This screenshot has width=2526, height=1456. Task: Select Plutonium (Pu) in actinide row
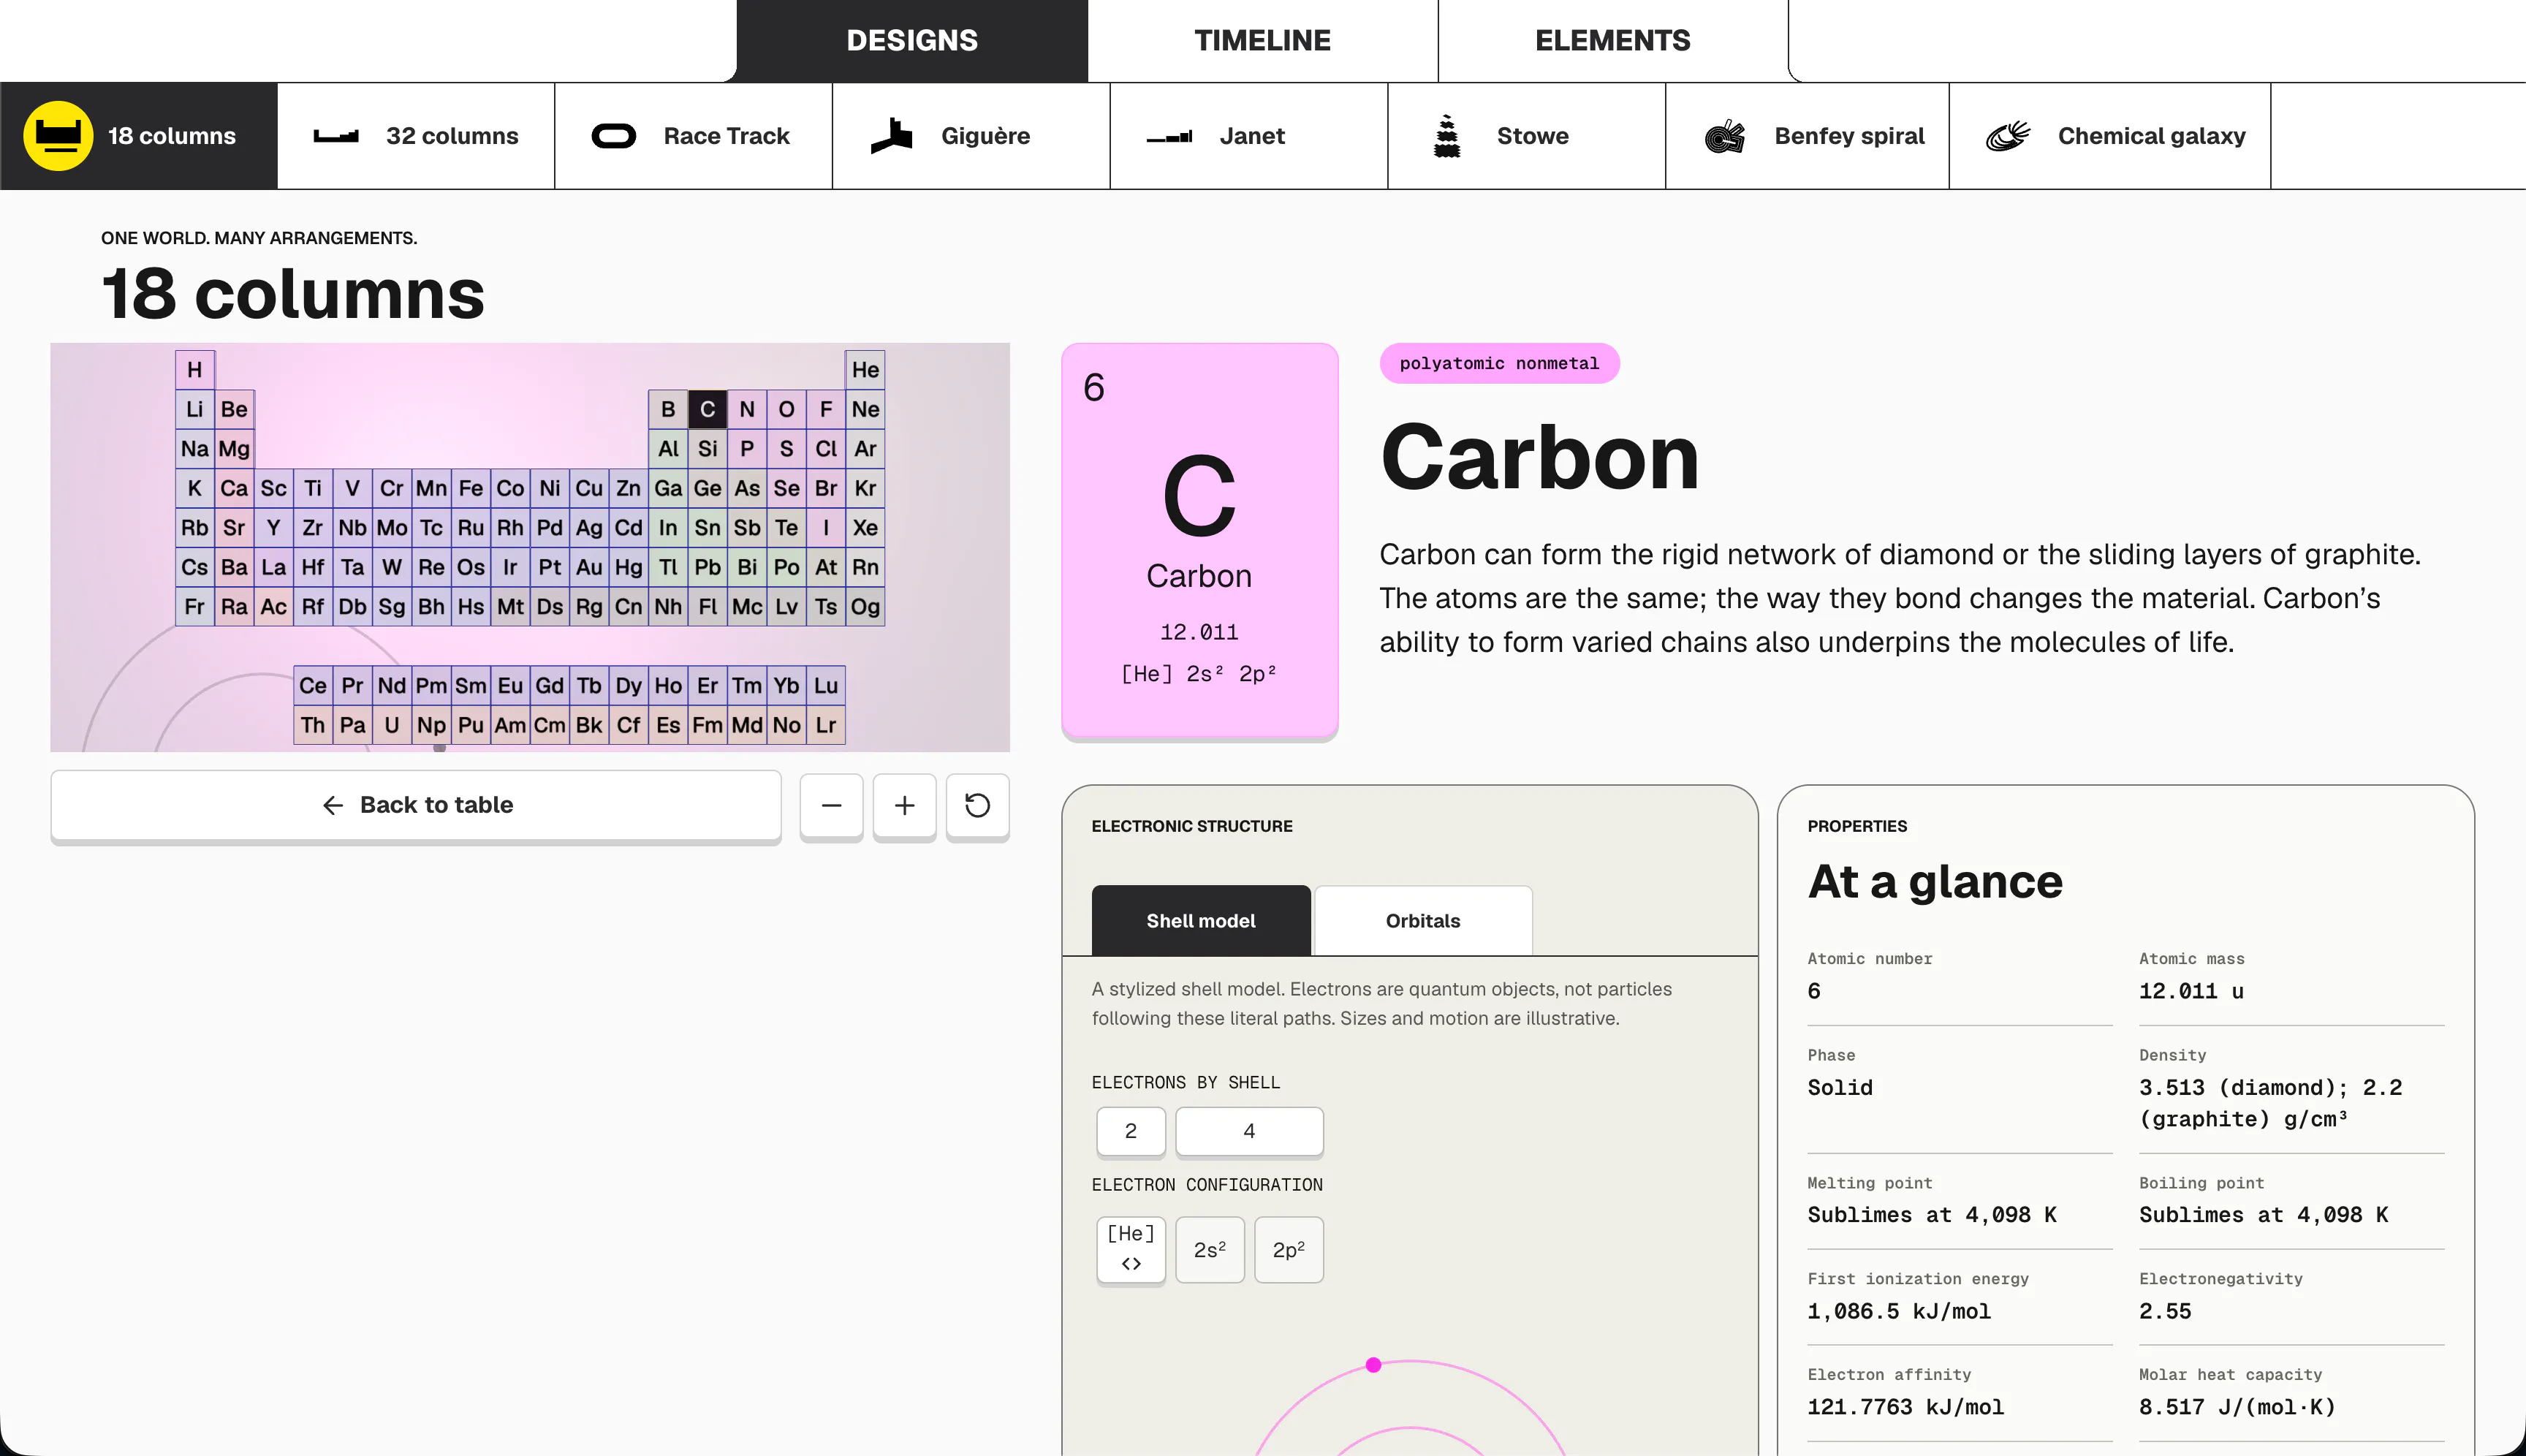pyautogui.click(x=471, y=725)
